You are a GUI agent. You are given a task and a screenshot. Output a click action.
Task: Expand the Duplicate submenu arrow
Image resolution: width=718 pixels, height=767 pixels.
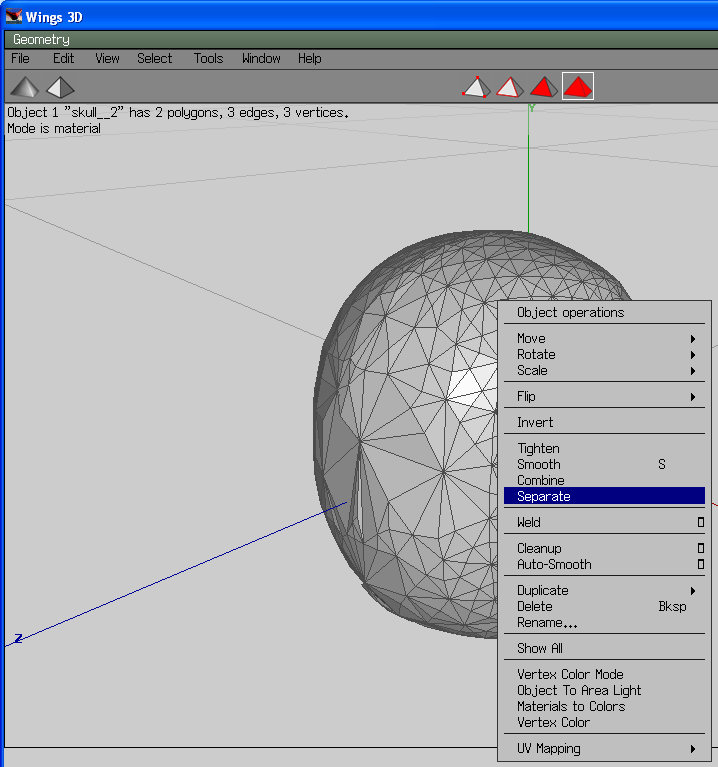692,591
